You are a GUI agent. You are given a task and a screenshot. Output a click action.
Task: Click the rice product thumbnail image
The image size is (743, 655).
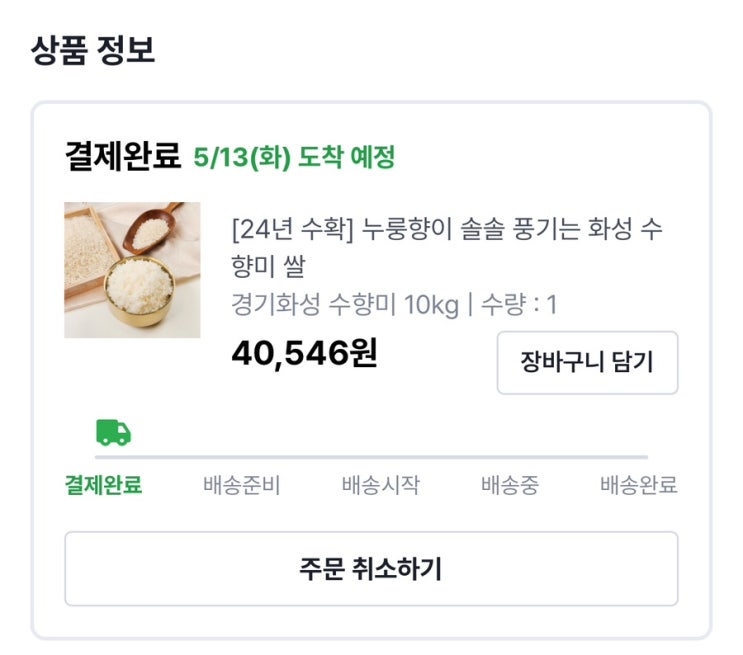(x=132, y=270)
